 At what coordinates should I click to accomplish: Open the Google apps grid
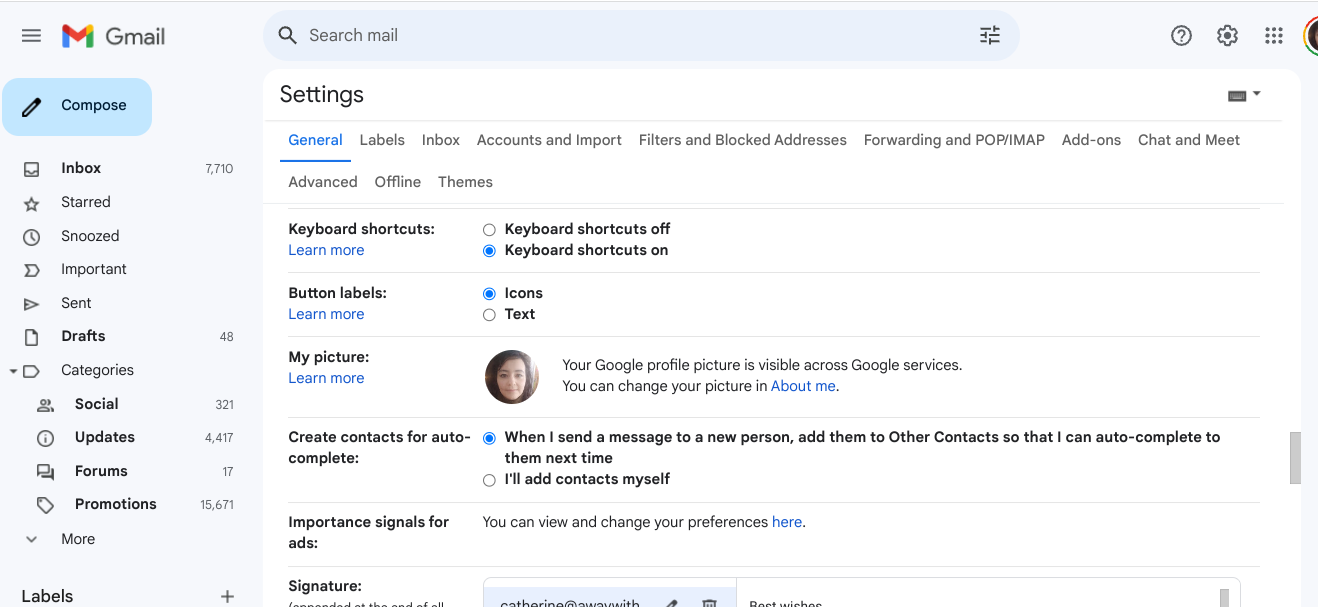(x=1273, y=35)
